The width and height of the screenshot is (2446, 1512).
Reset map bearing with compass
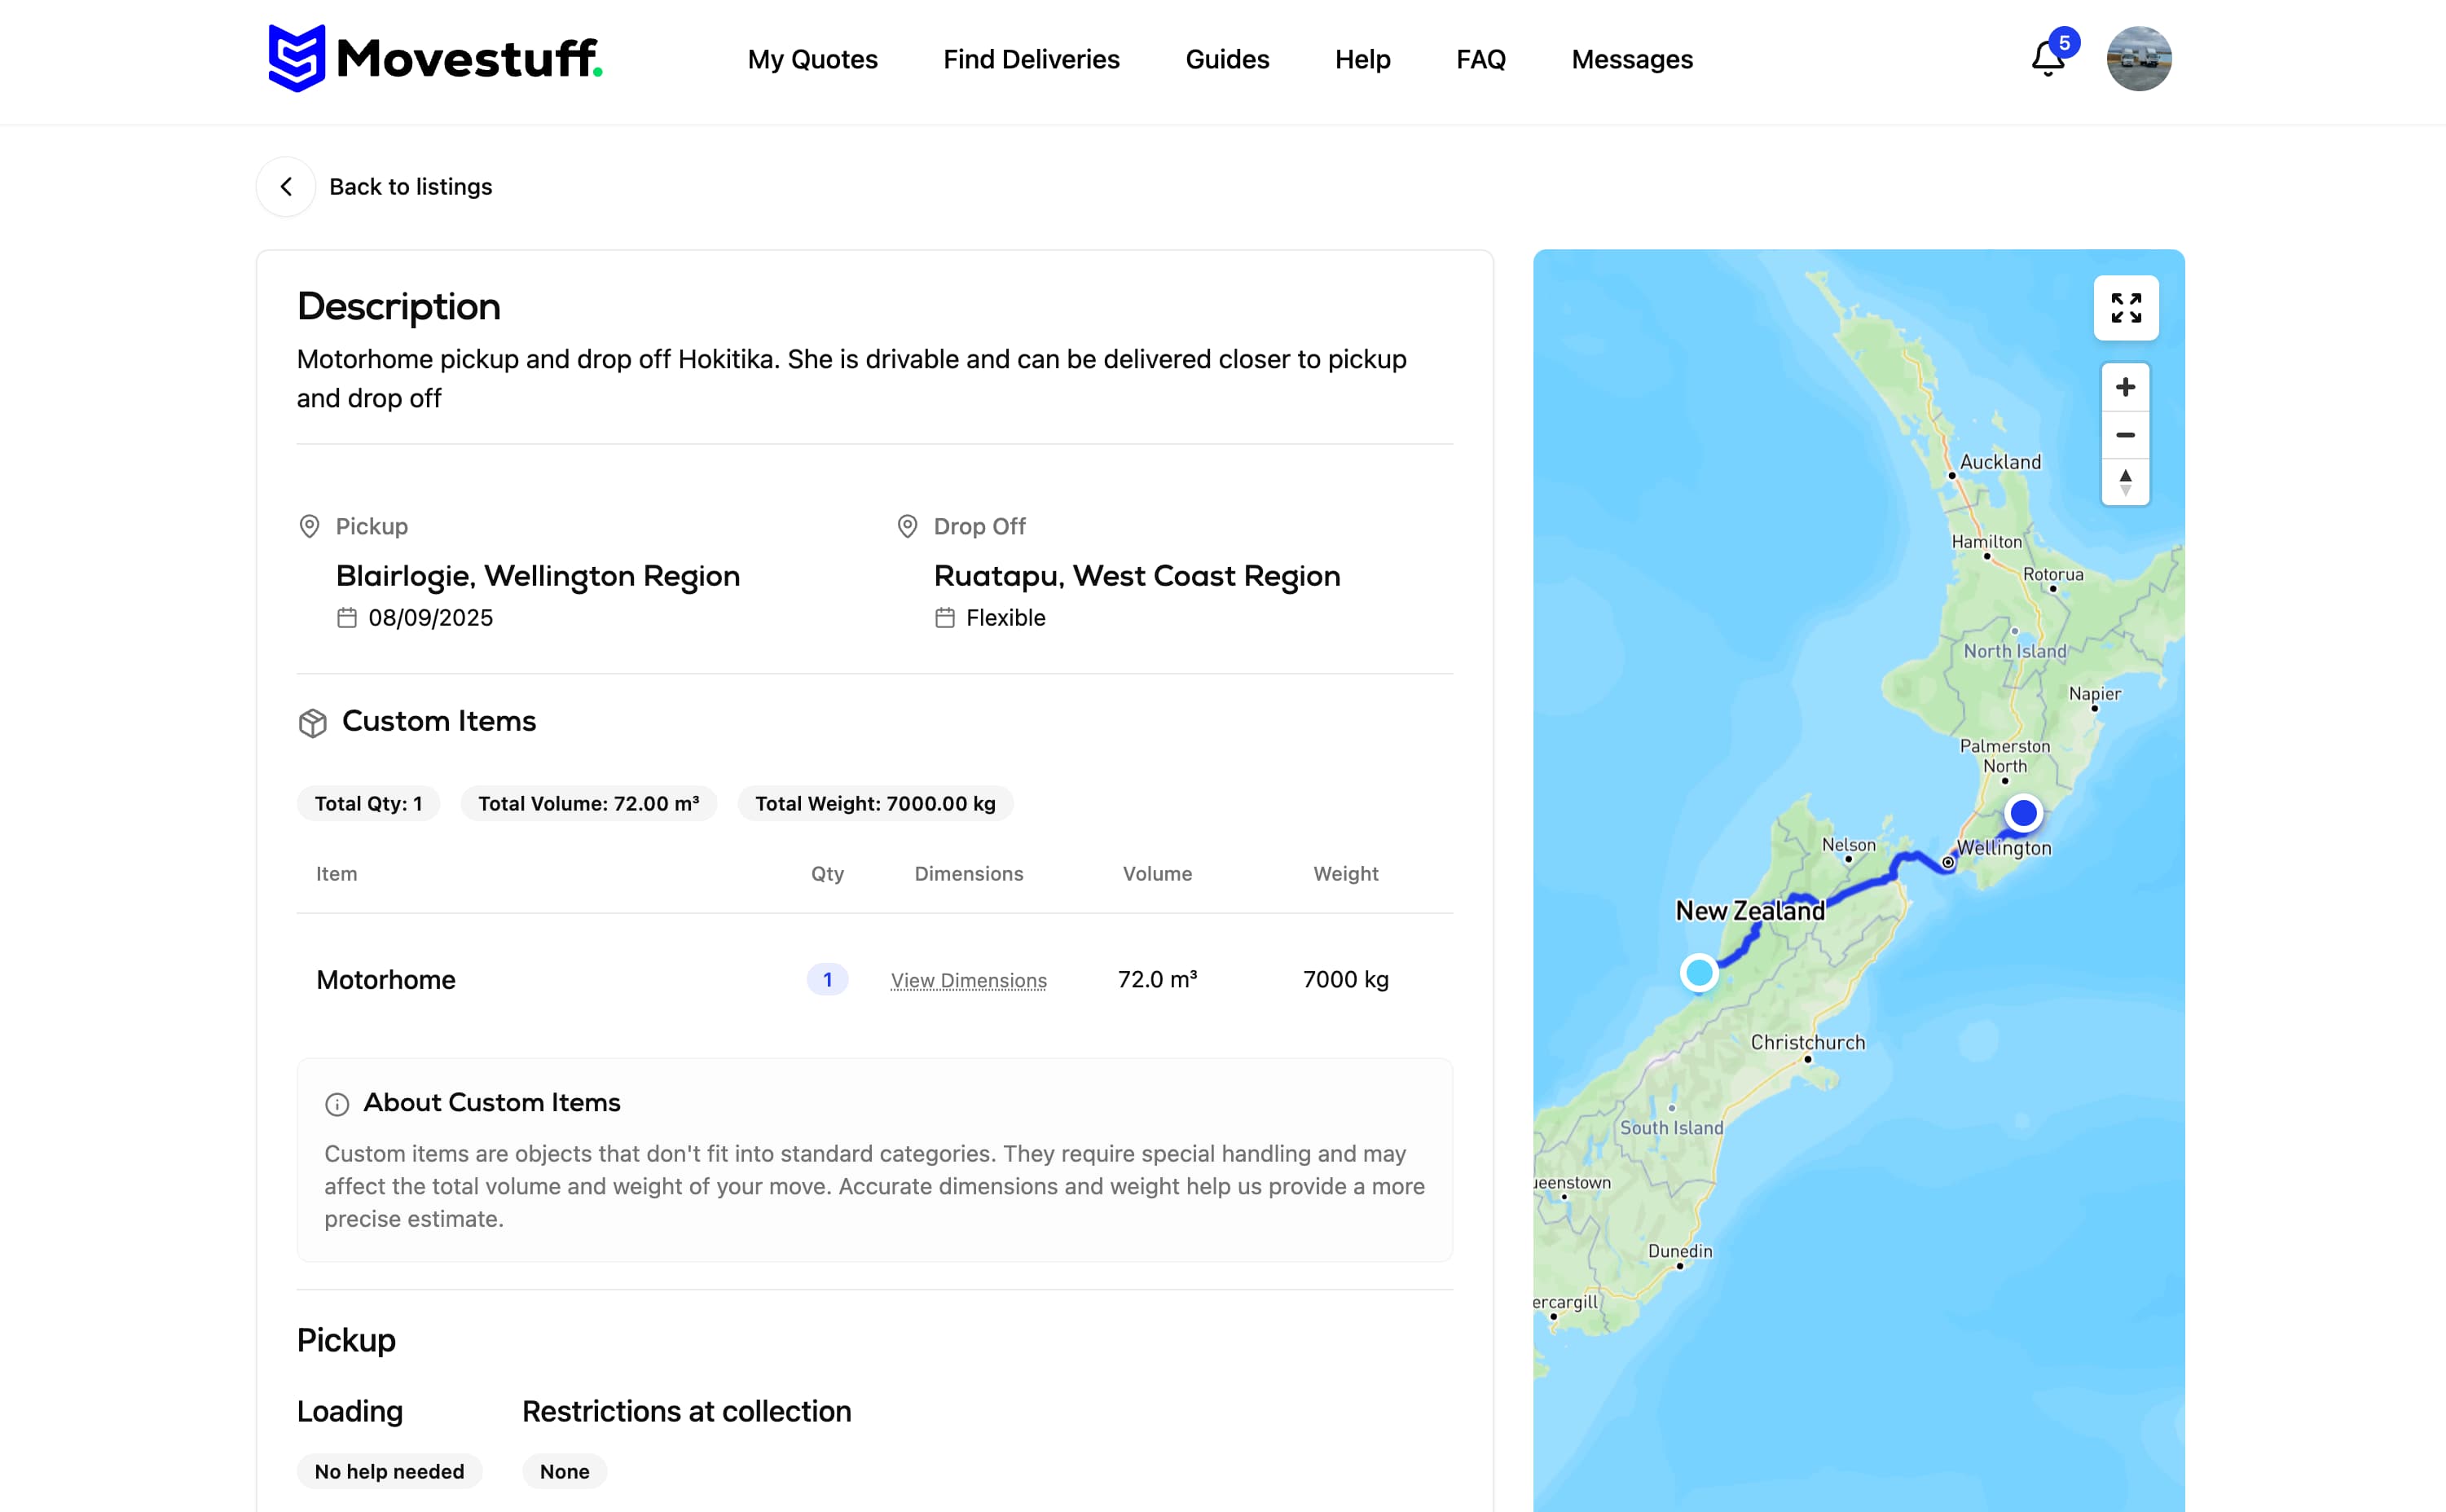[2125, 483]
